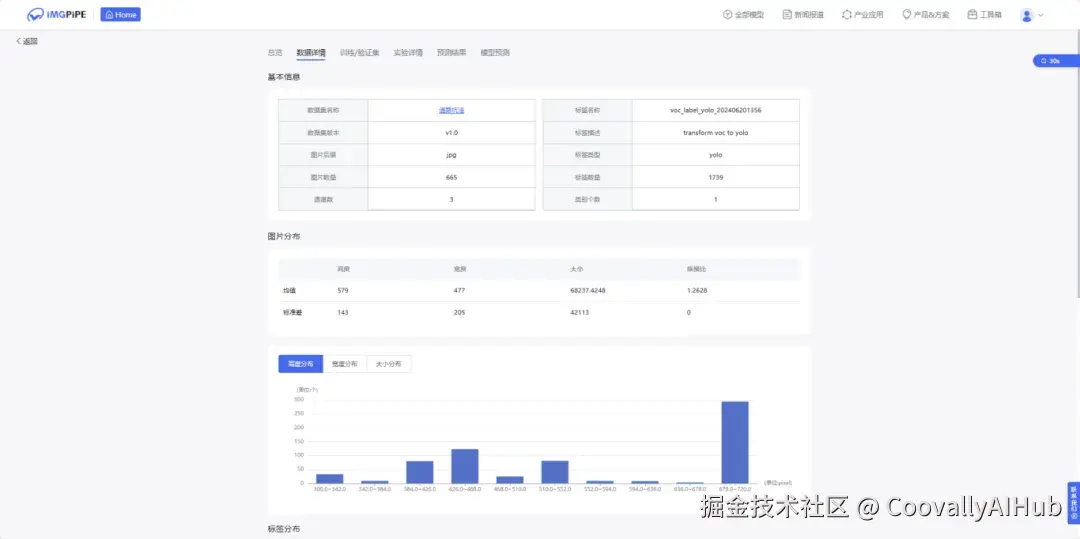Click the user avatar icon
Viewport: 1080px width, 539px height.
tap(1027, 15)
